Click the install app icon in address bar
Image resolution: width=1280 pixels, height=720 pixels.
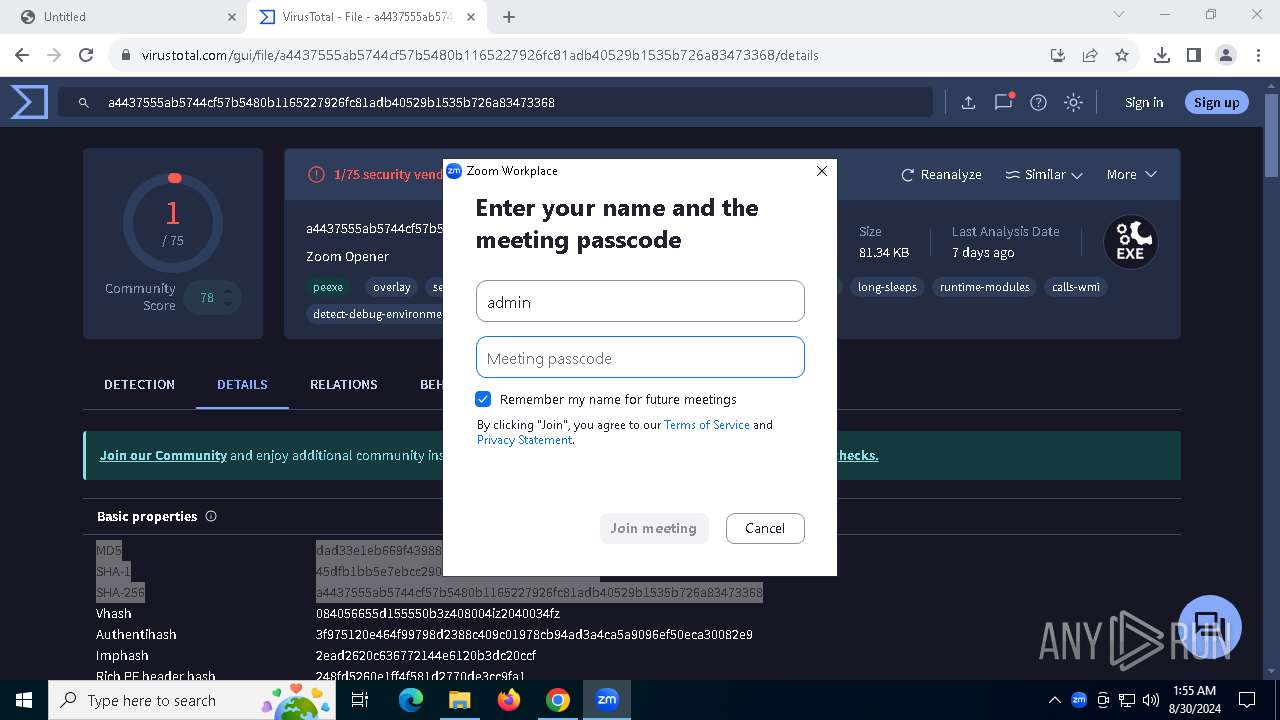(1057, 55)
